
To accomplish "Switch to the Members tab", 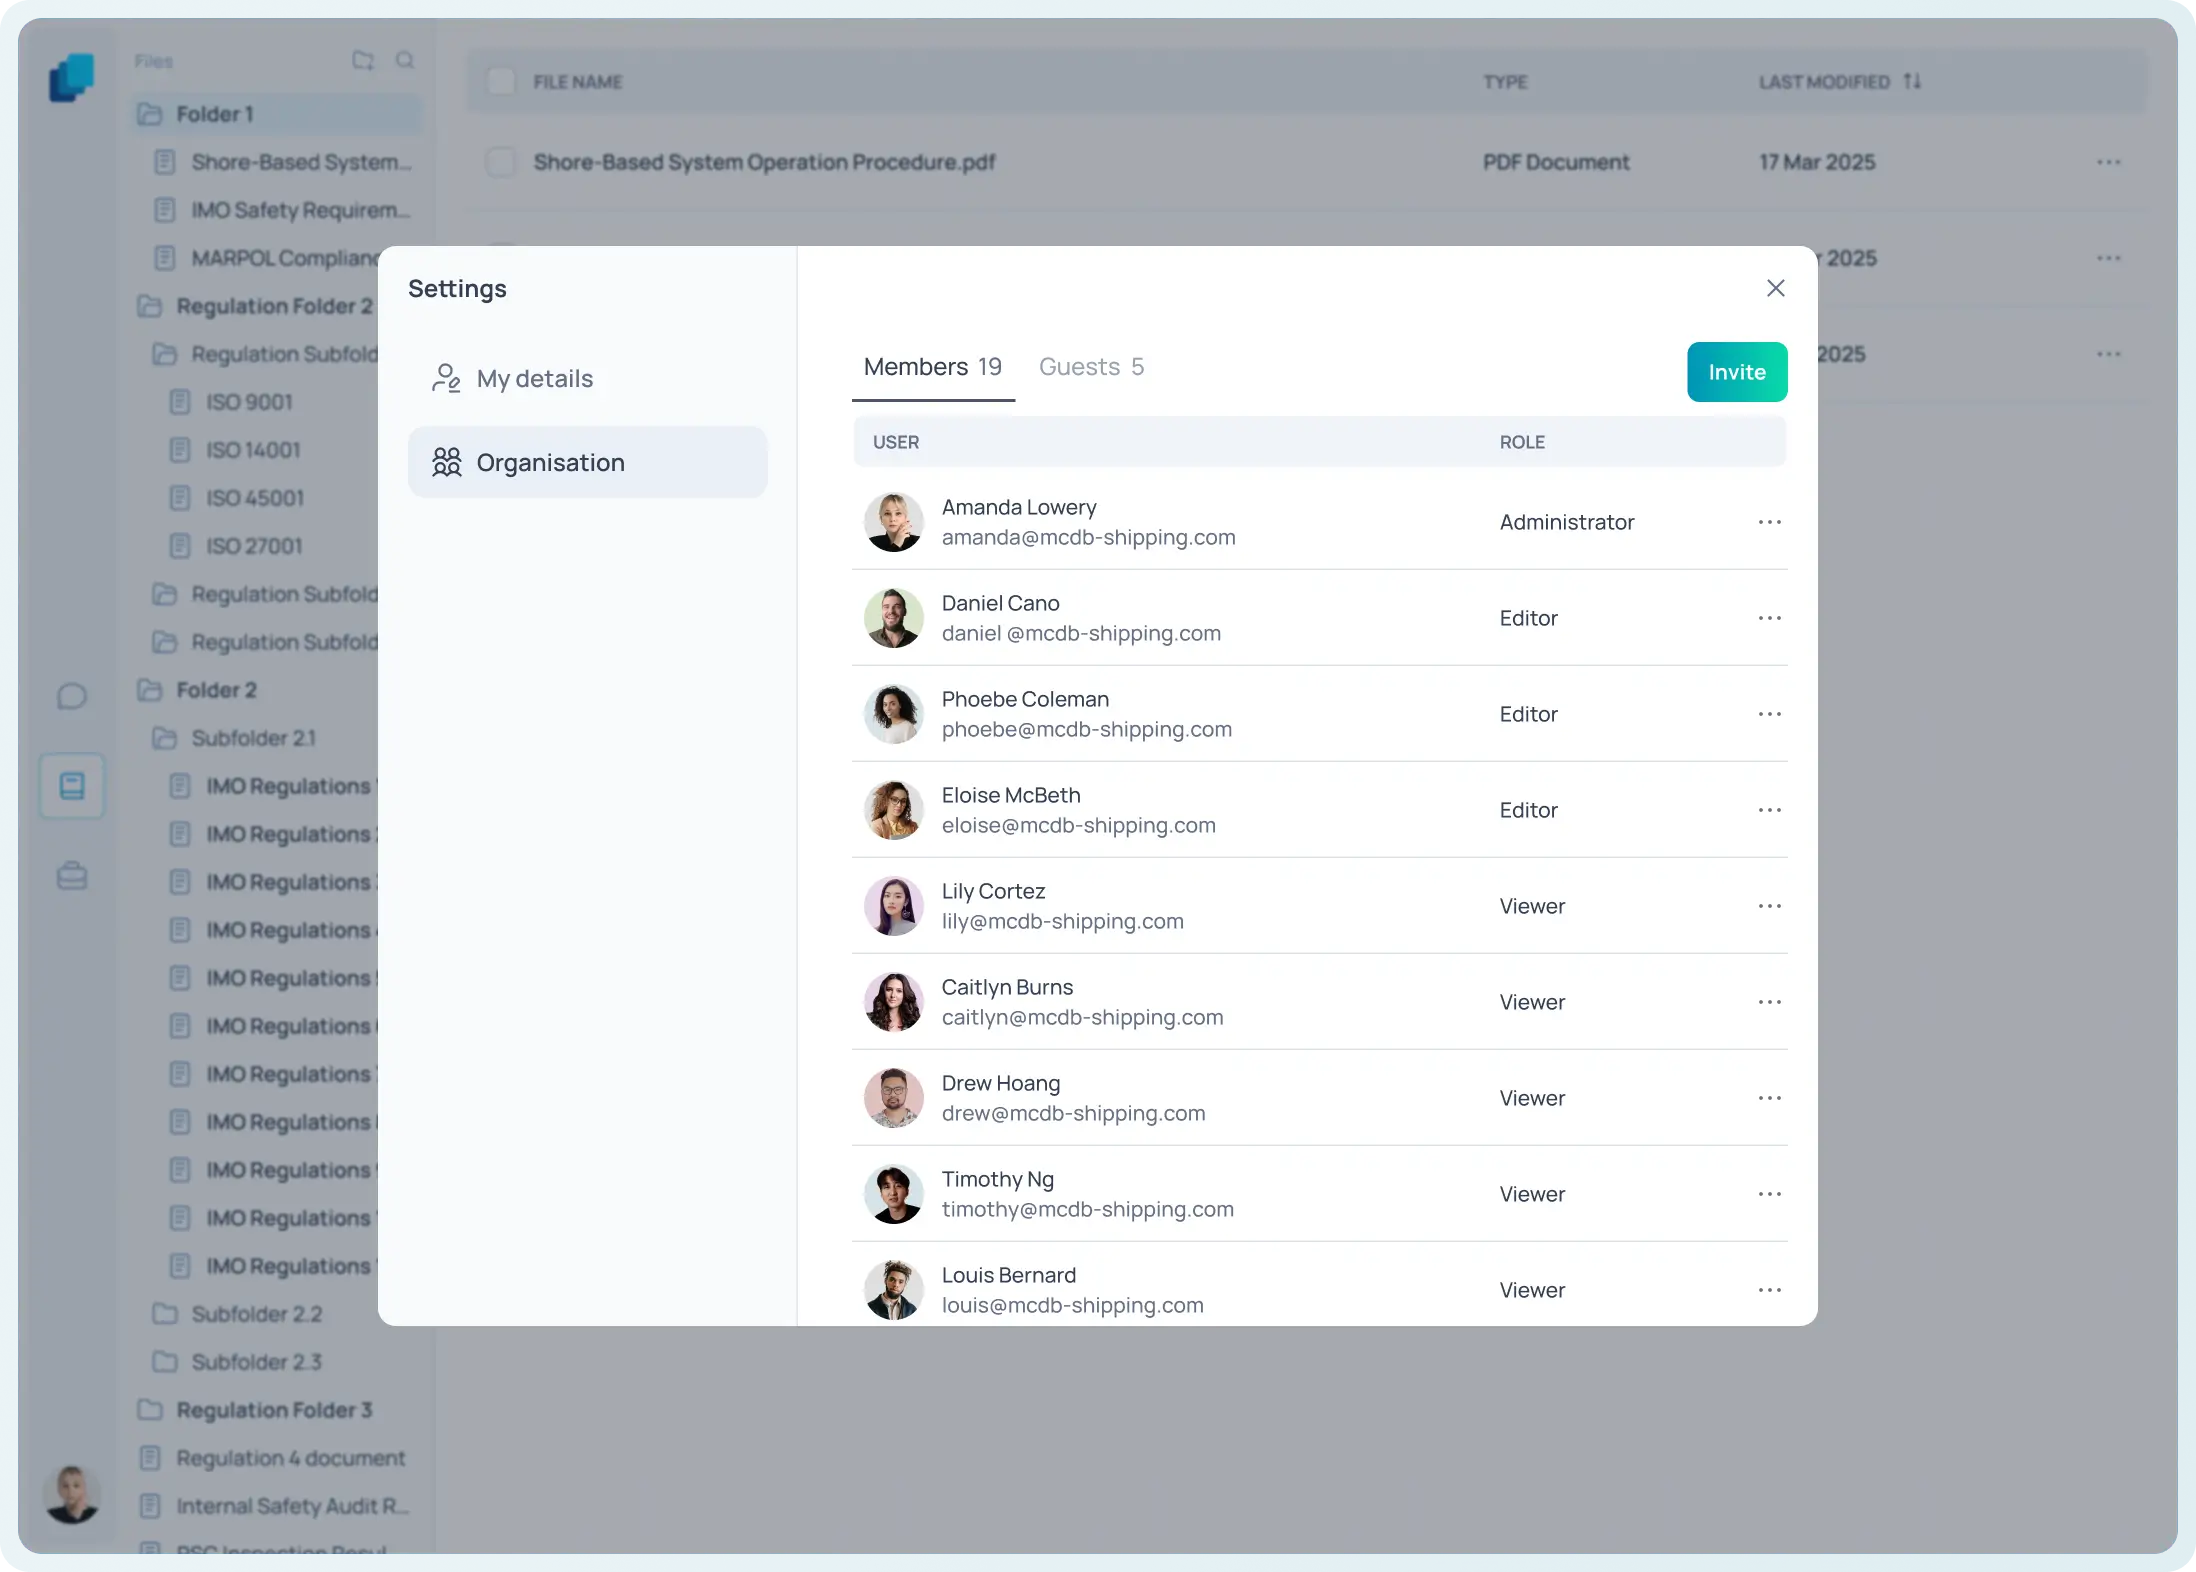I will click(933, 367).
